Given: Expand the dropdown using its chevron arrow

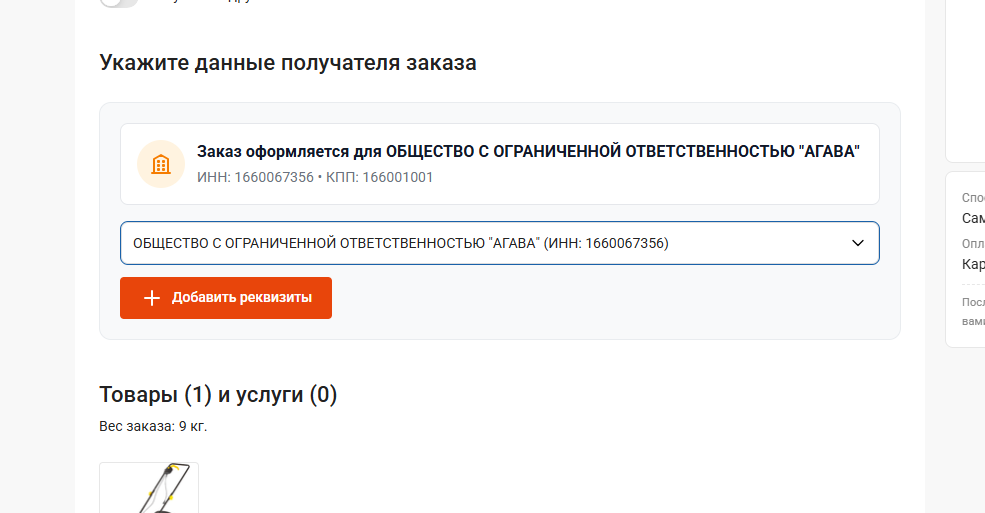Looking at the screenshot, I should (x=857, y=243).
